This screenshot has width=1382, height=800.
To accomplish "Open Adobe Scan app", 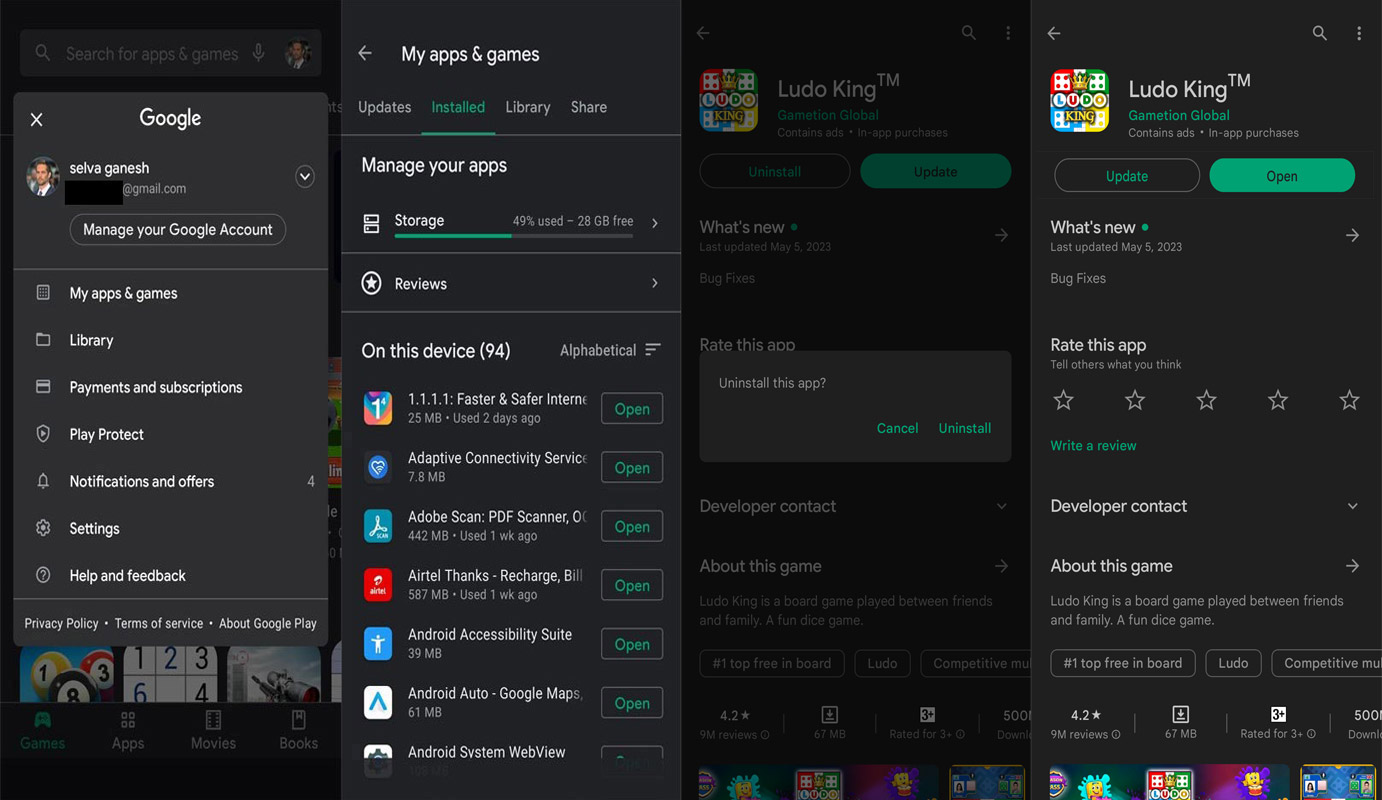I will pyautogui.click(x=632, y=527).
